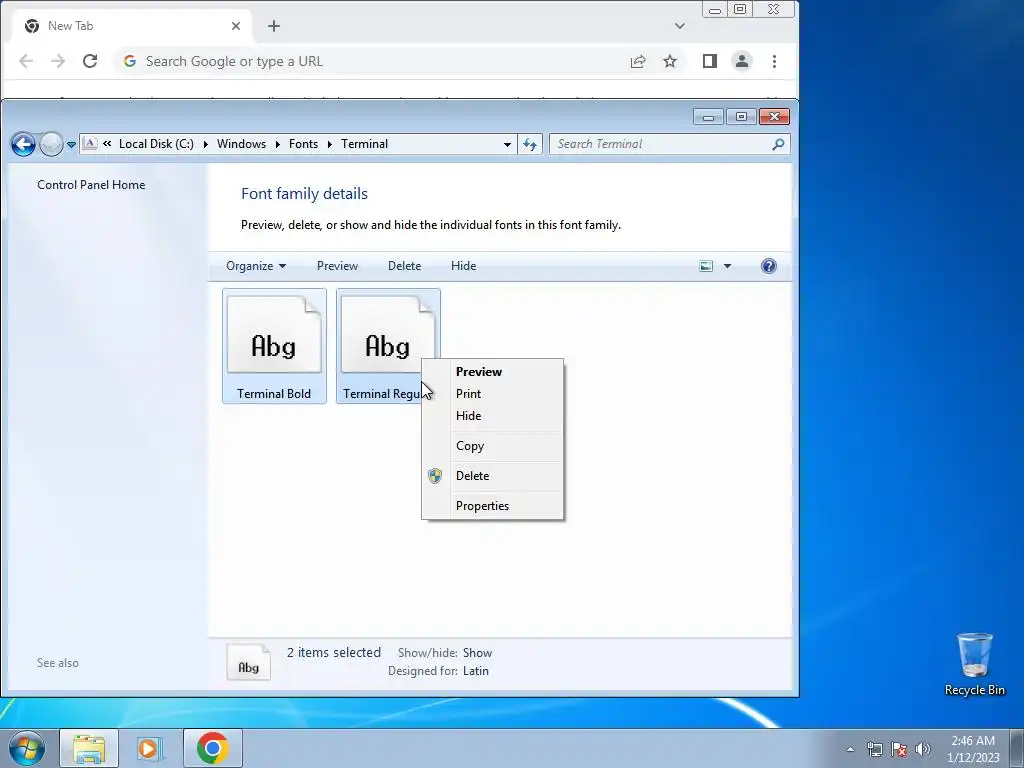Open the Help question mark icon
The image size is (1024, 768).
click(x=769, y=266)
